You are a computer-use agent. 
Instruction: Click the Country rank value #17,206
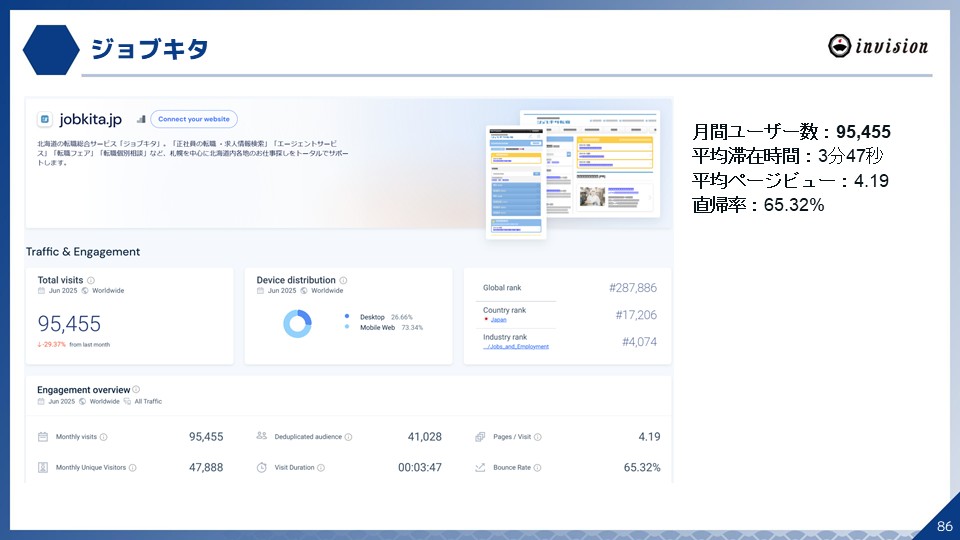click(x=636, y=315)
